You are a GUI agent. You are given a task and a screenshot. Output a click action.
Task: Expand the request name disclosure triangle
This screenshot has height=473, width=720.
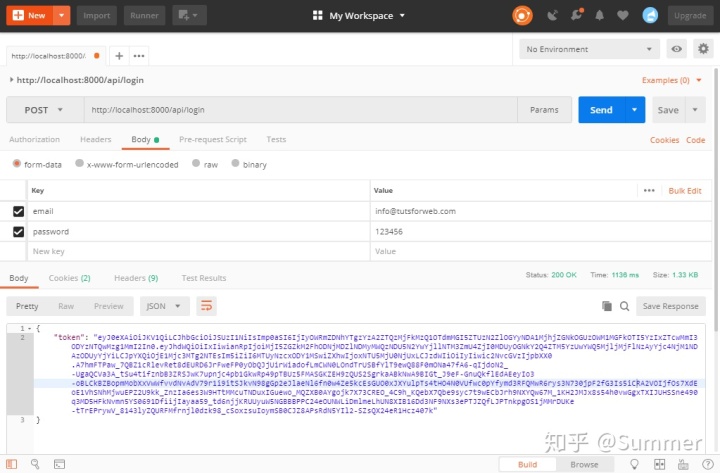click(x=11, y=80)
